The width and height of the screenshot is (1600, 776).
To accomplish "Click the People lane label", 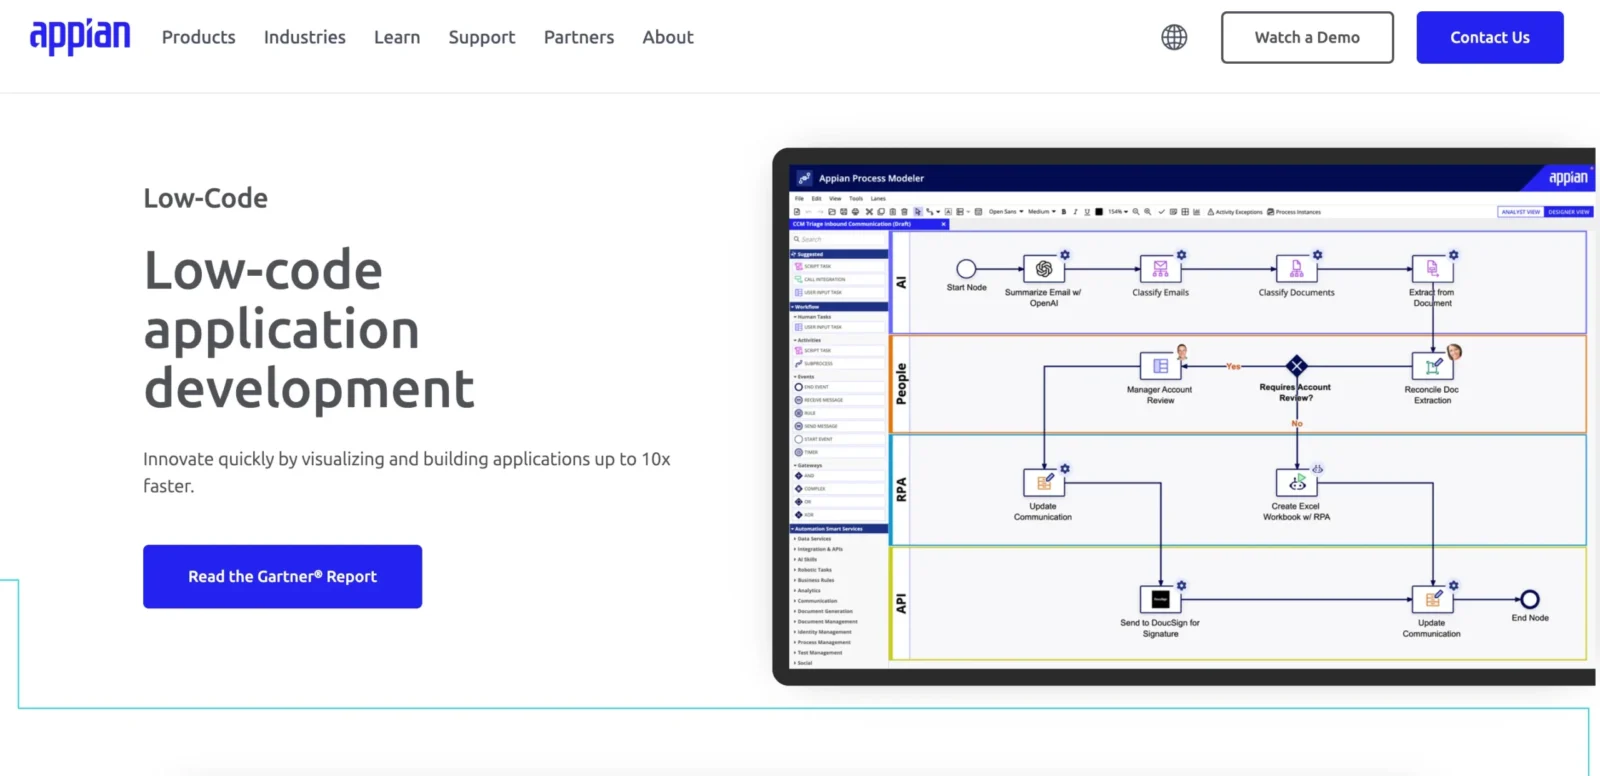I will point(901,383).
